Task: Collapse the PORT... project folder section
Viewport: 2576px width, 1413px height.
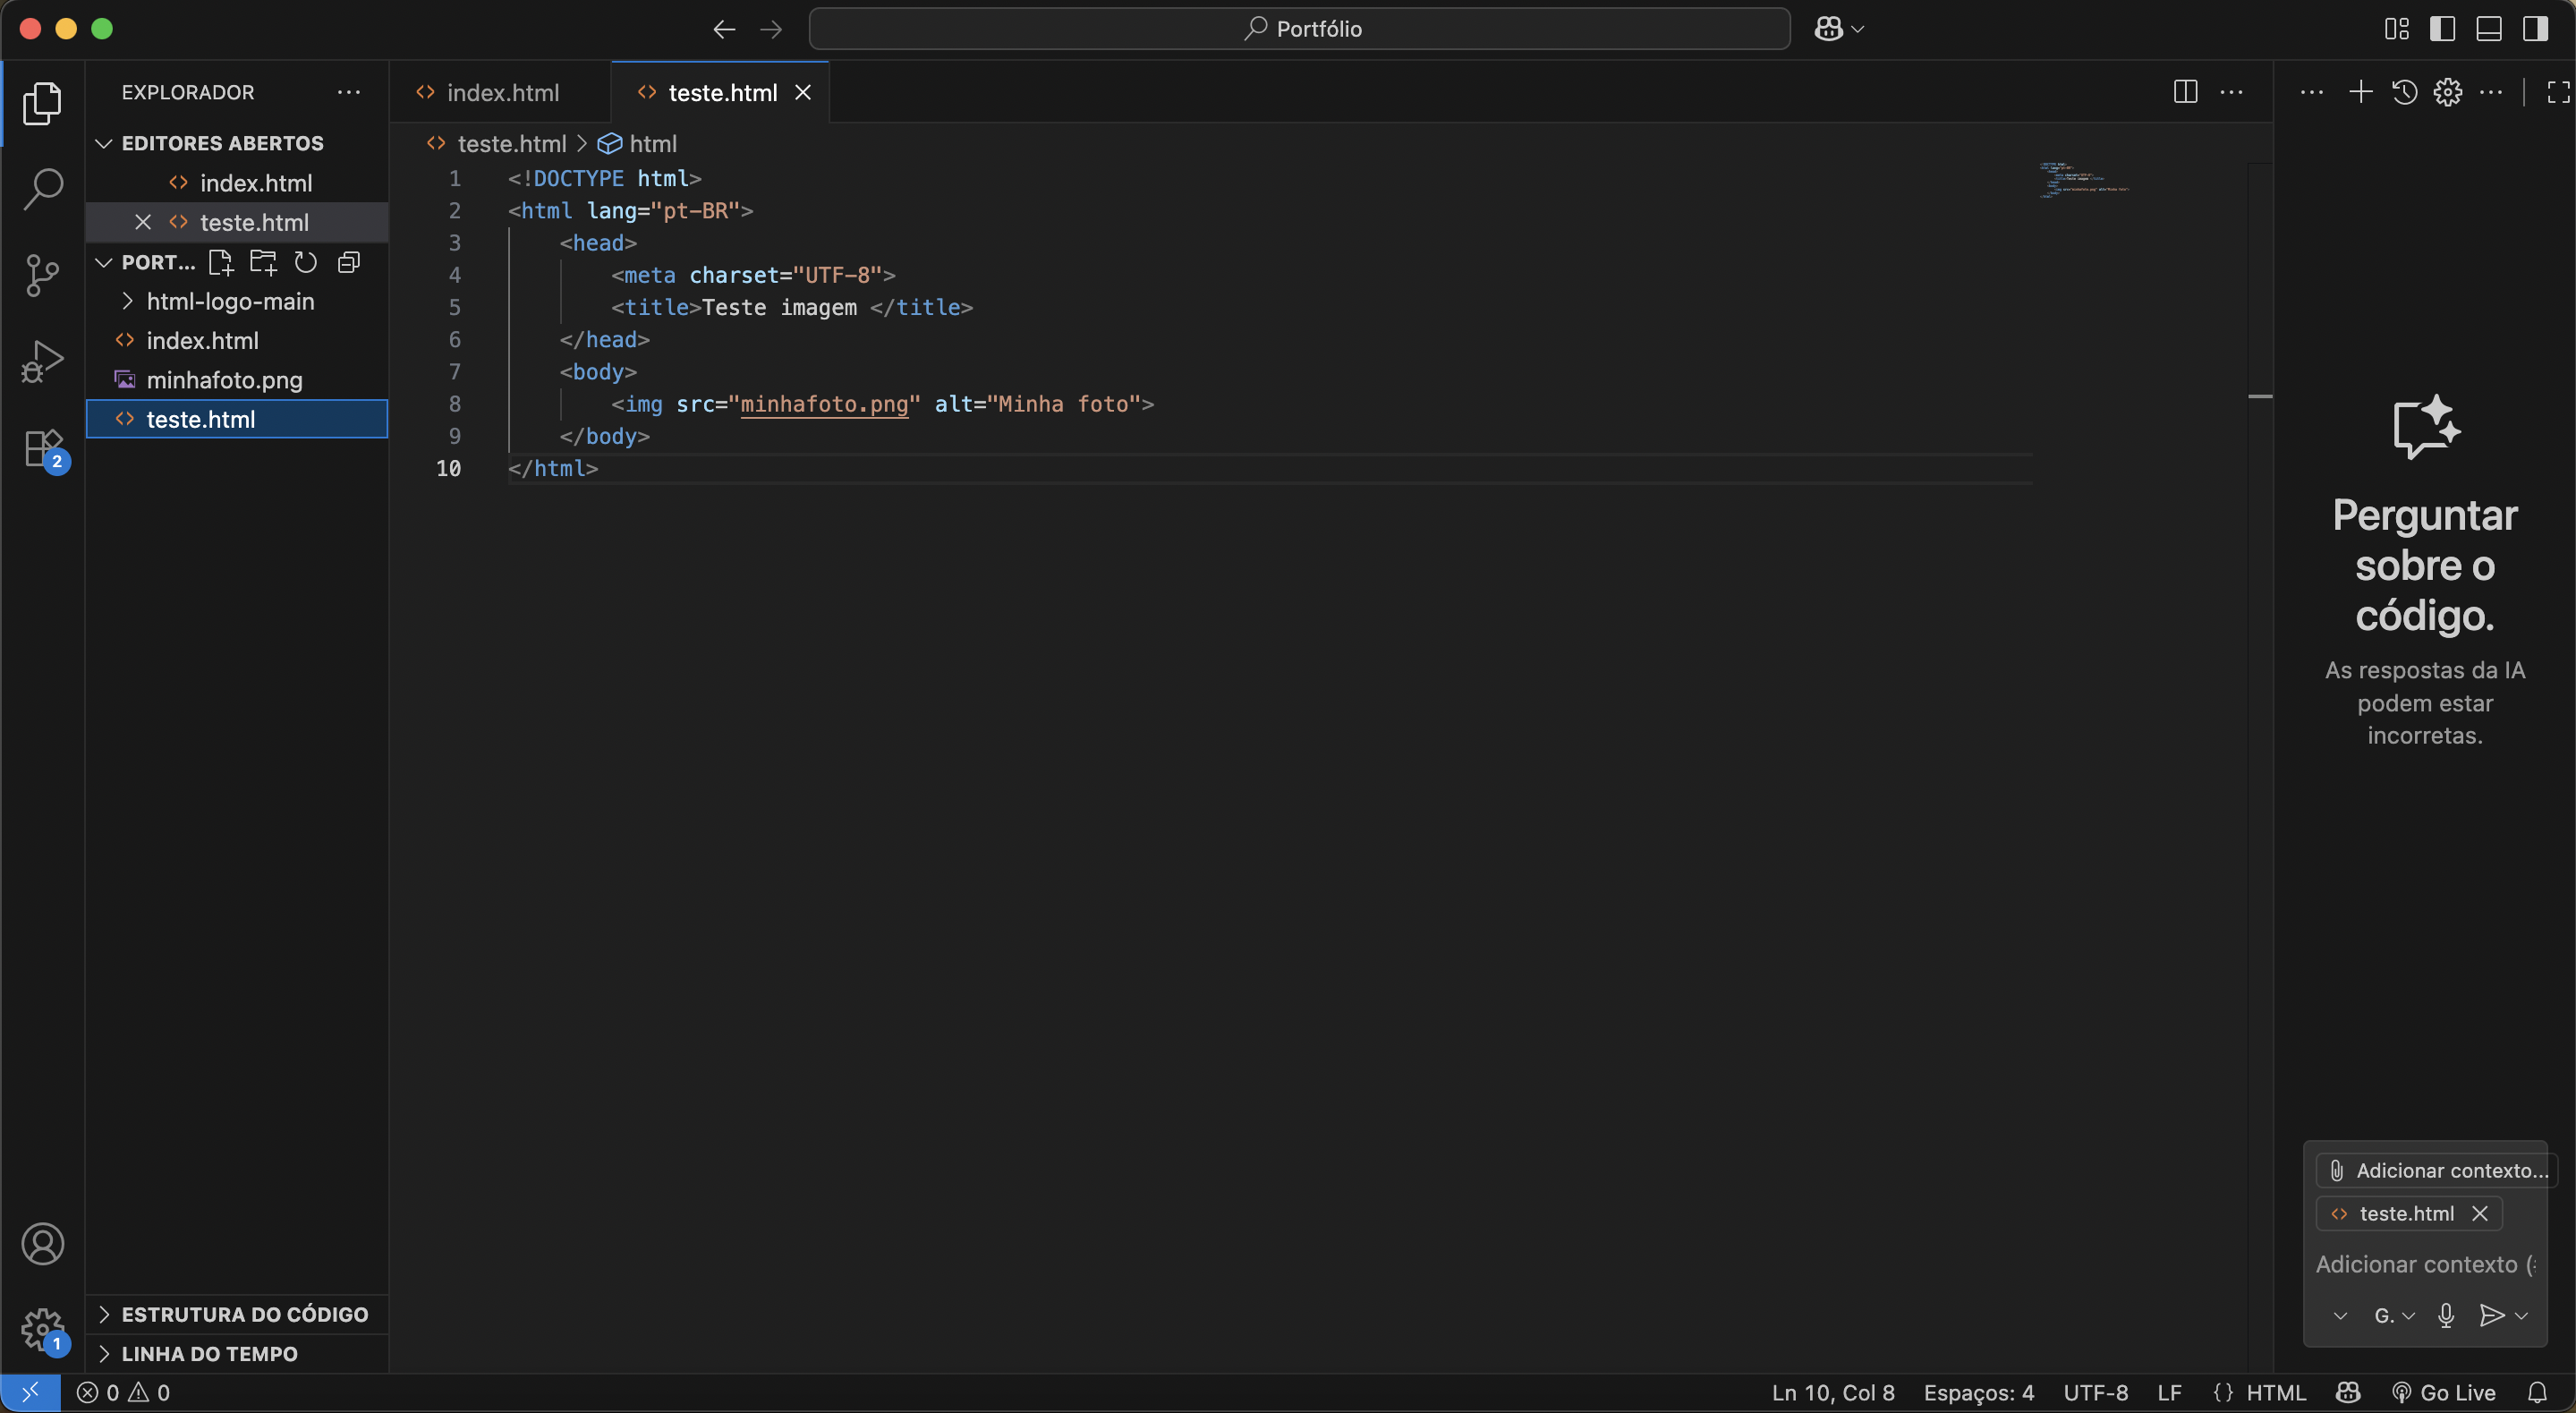Action: click(x=145, y=262)
